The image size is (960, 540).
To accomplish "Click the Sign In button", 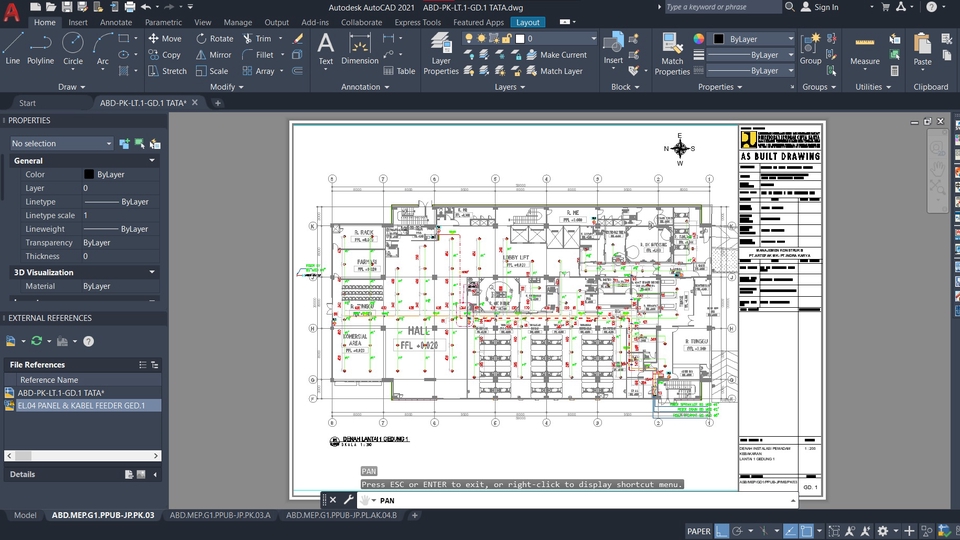I will [826, 7].
